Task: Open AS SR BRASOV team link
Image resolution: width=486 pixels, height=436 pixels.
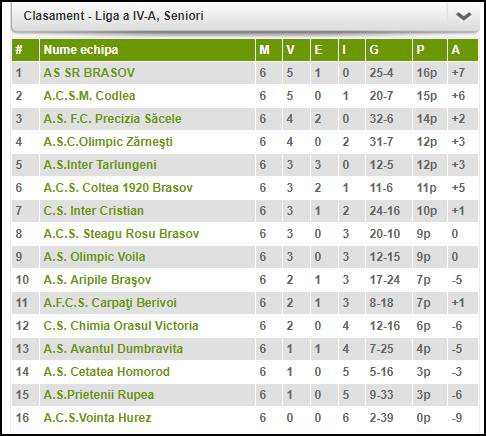Action: point(89,73)
